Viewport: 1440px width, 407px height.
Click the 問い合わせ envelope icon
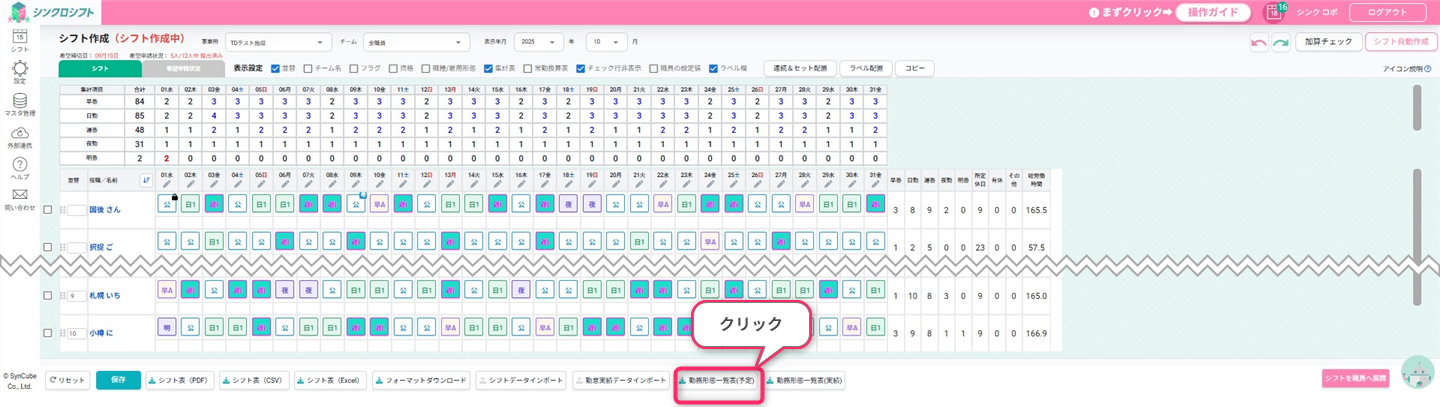click(19, 195)
